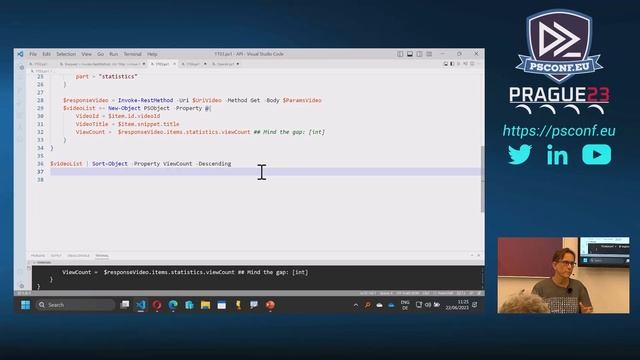Open File Explorer from the taskbar

pyautogui.click(x=205, y=305)
